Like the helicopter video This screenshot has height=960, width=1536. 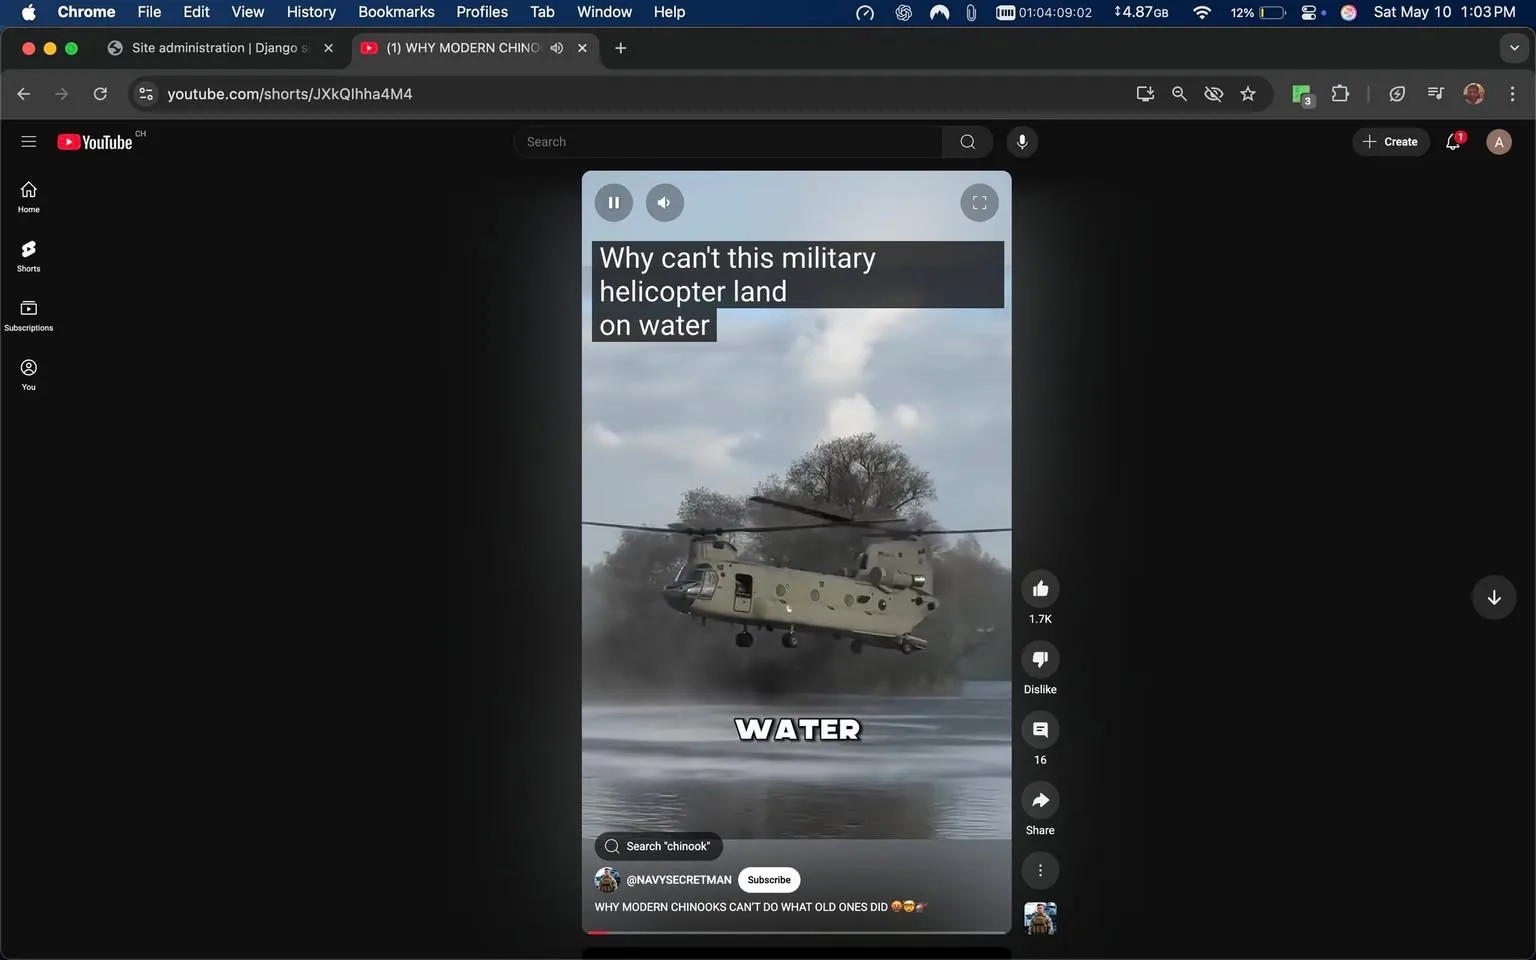click(x=1039, y=588)
